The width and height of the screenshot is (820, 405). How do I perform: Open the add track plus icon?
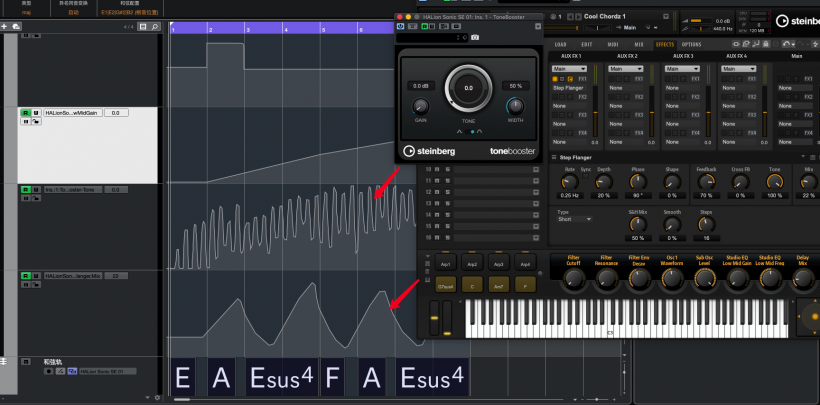[4, 26]
